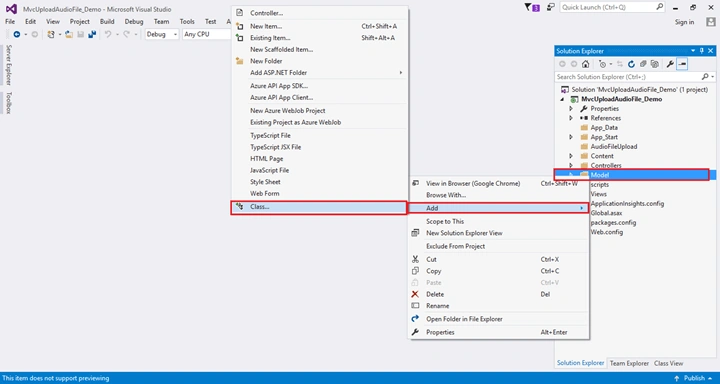Expand the App_Start folder arrow
The image size is (720, 384).
(571, 137)
